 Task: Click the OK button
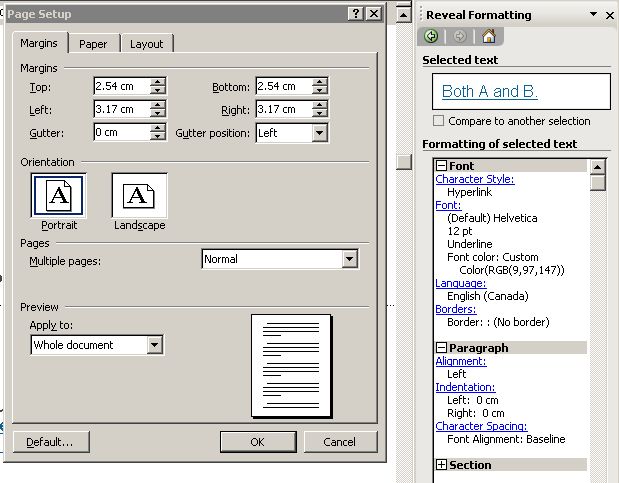pos(257,441)
